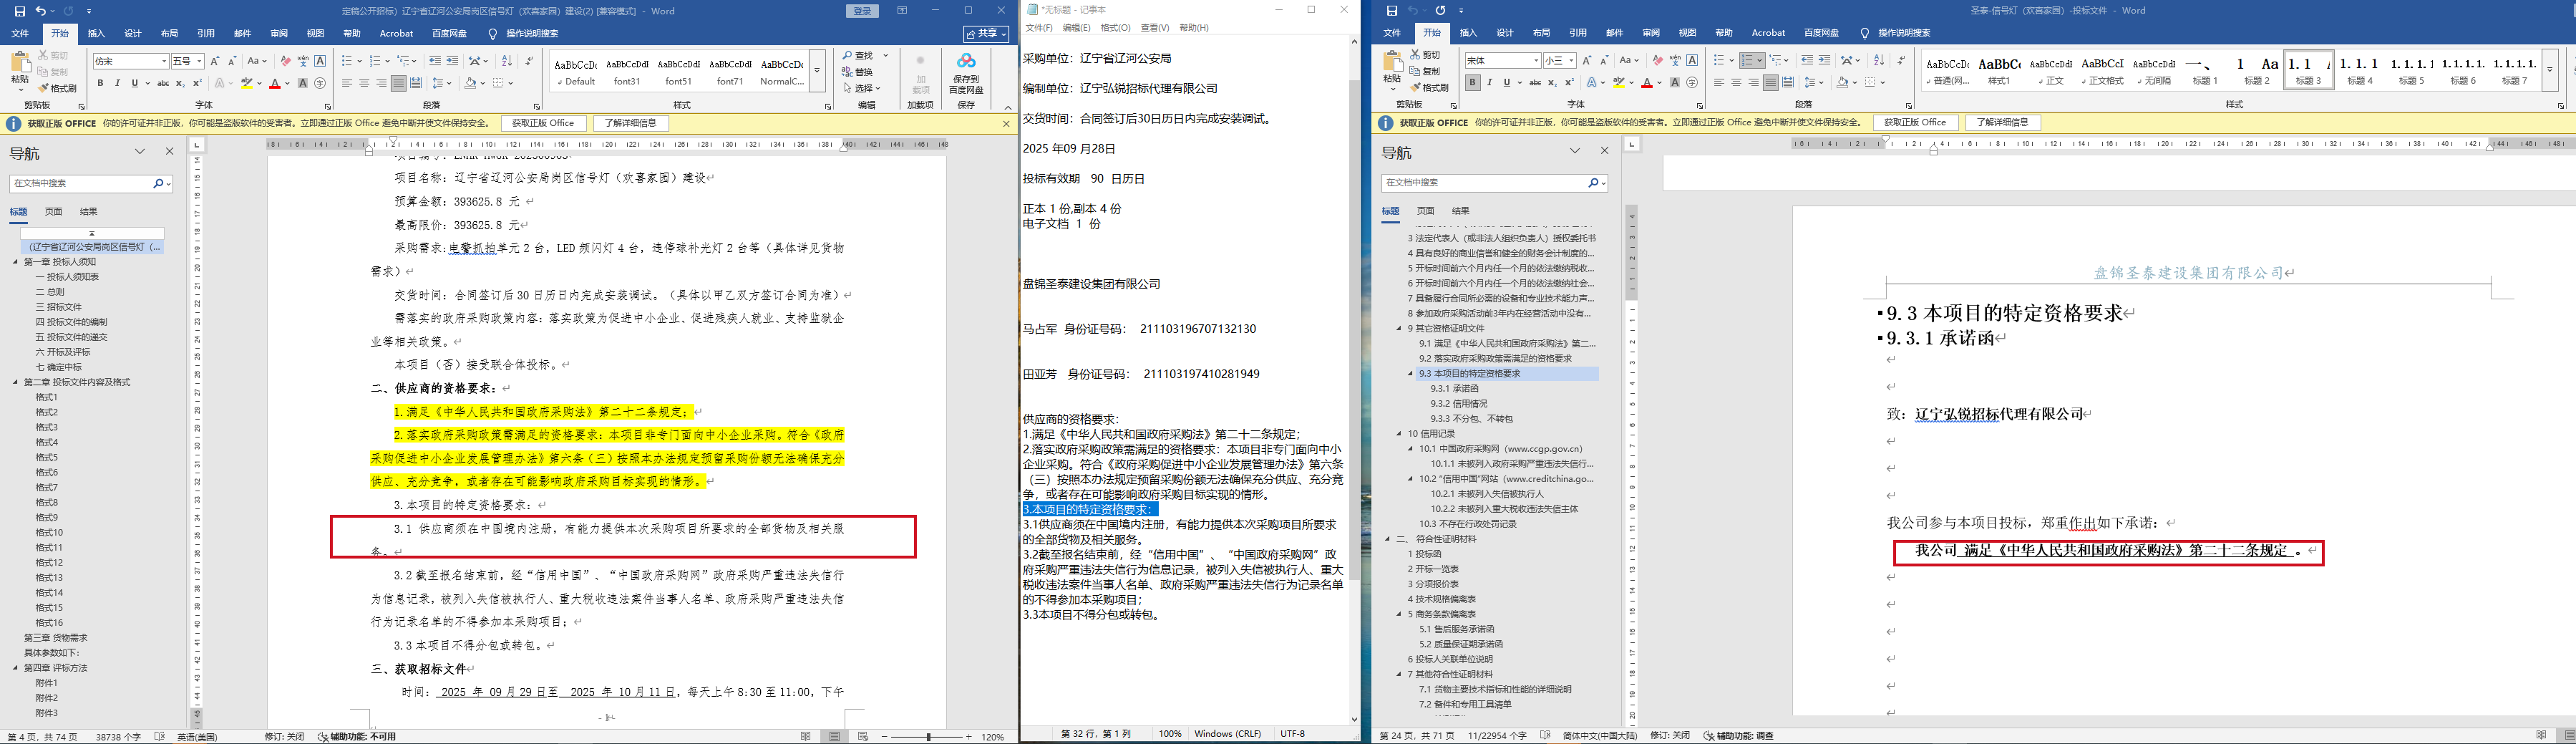
Task: Open the 插入 tab in the left Word
Action: tap(96, 33)
